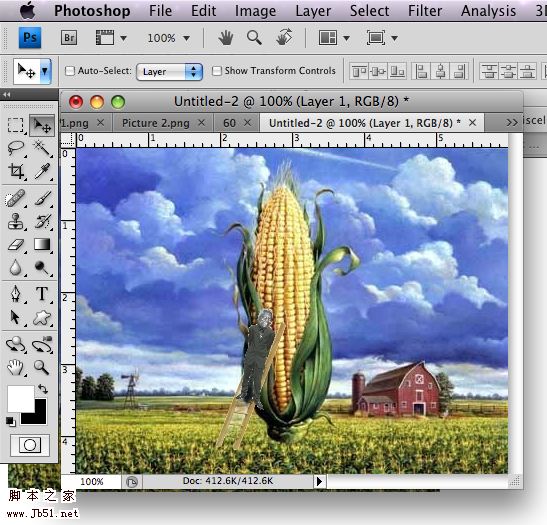Click Align Left Edges button
This screenshot has width=547, height=525.
pos(421,71)
